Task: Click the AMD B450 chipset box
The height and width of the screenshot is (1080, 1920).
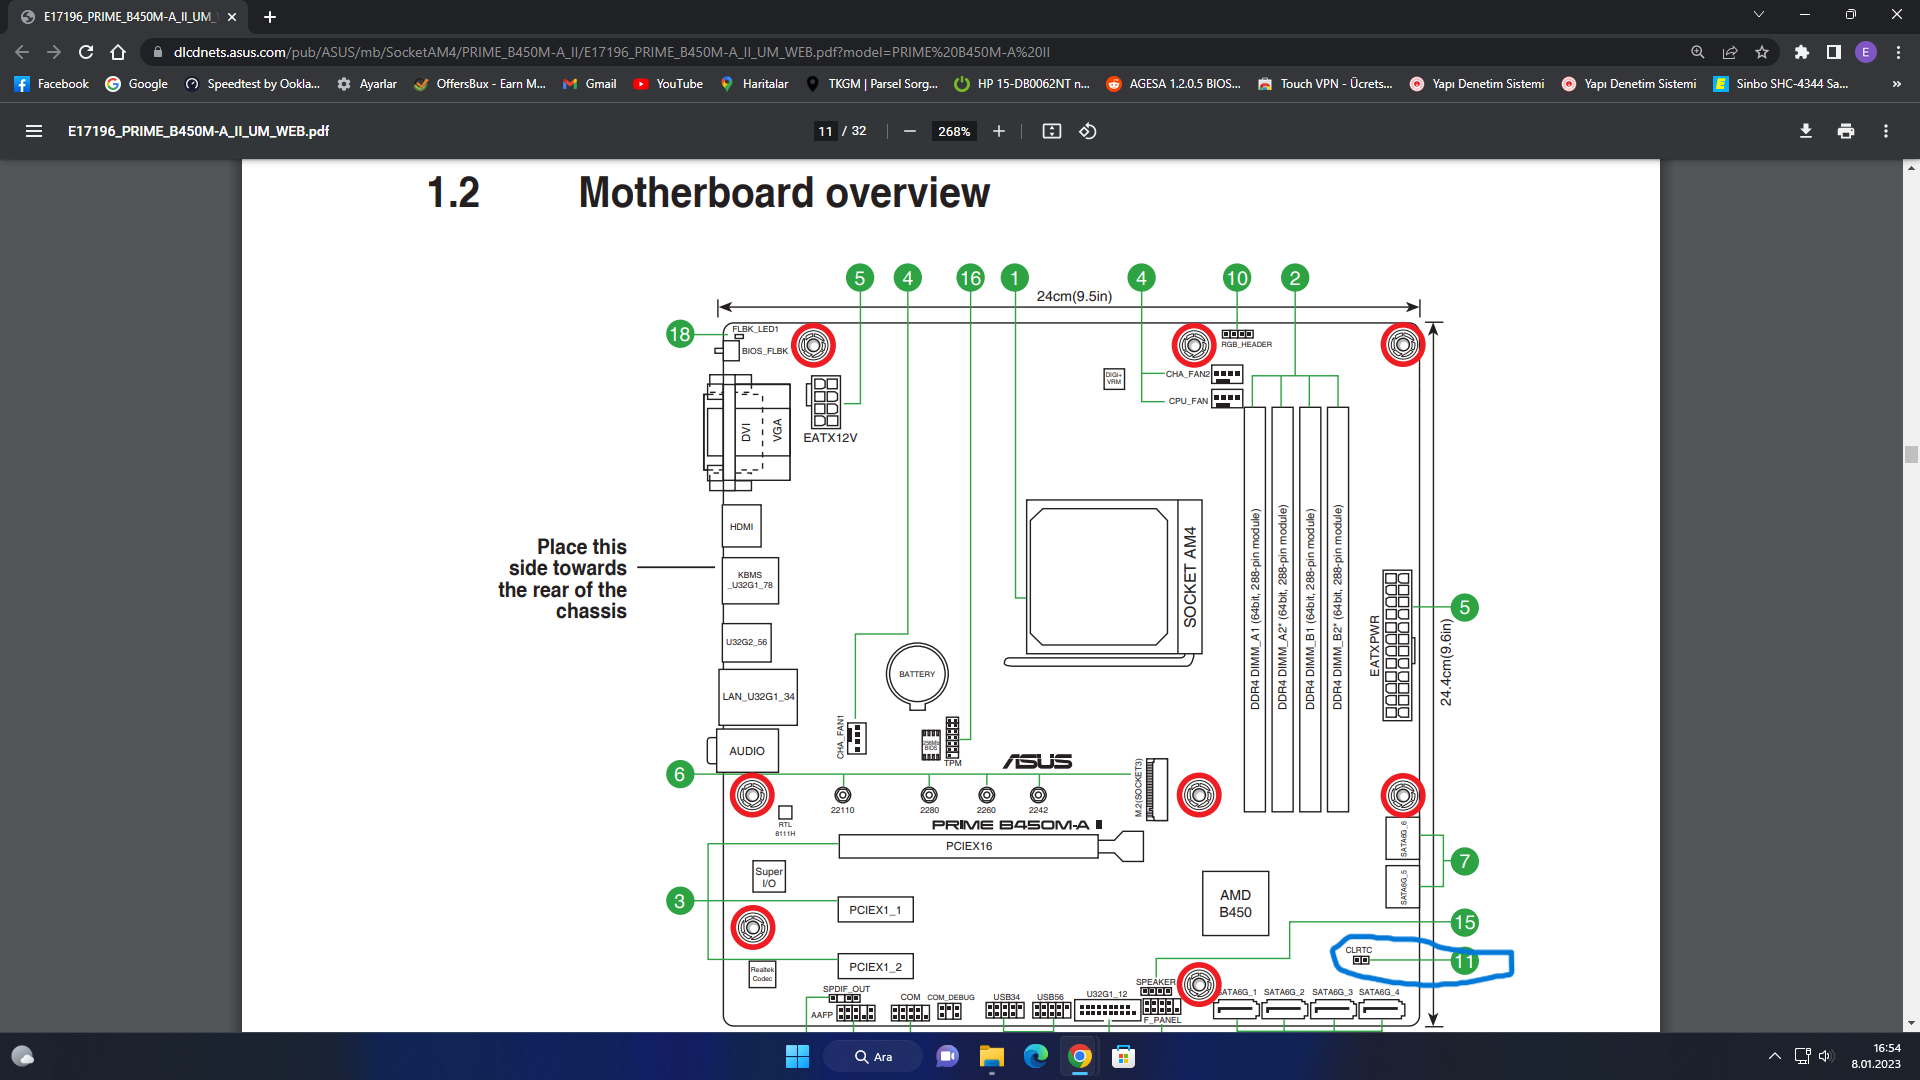Action: [1235, 903]
